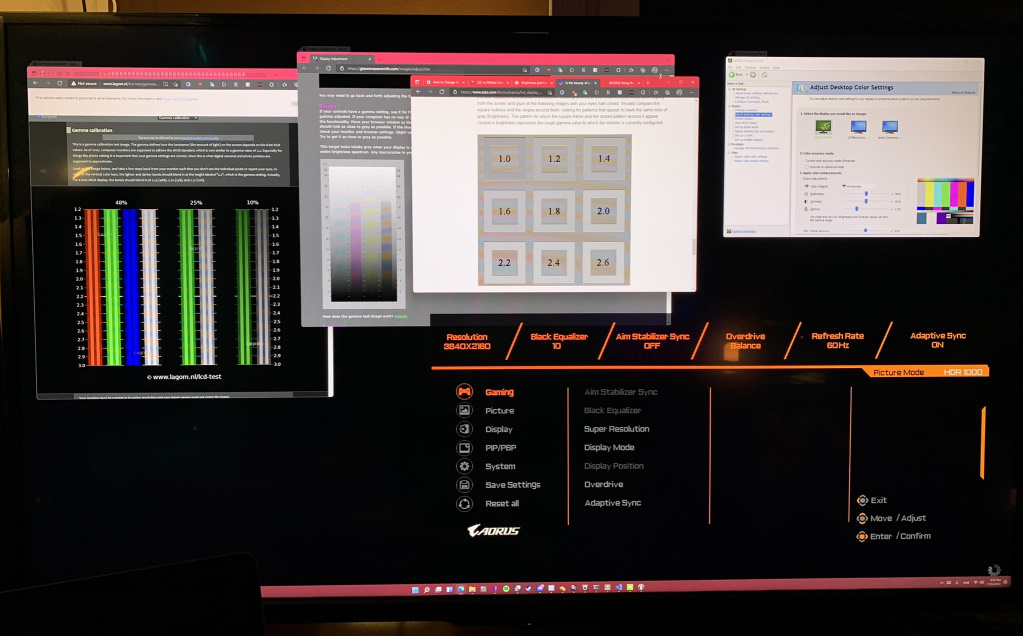Select Super Resolution menu entry
The image size is (1023, 636).
coord(616,429)
